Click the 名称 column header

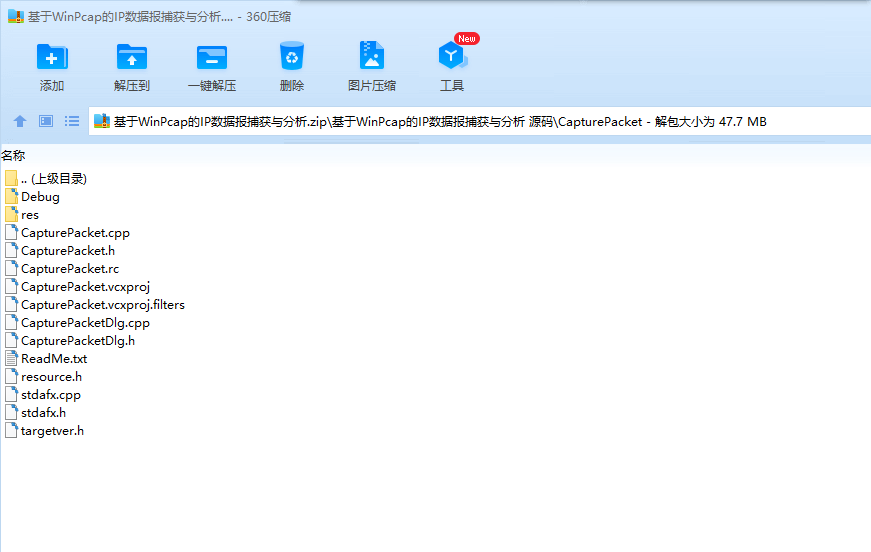coord(13,155)
